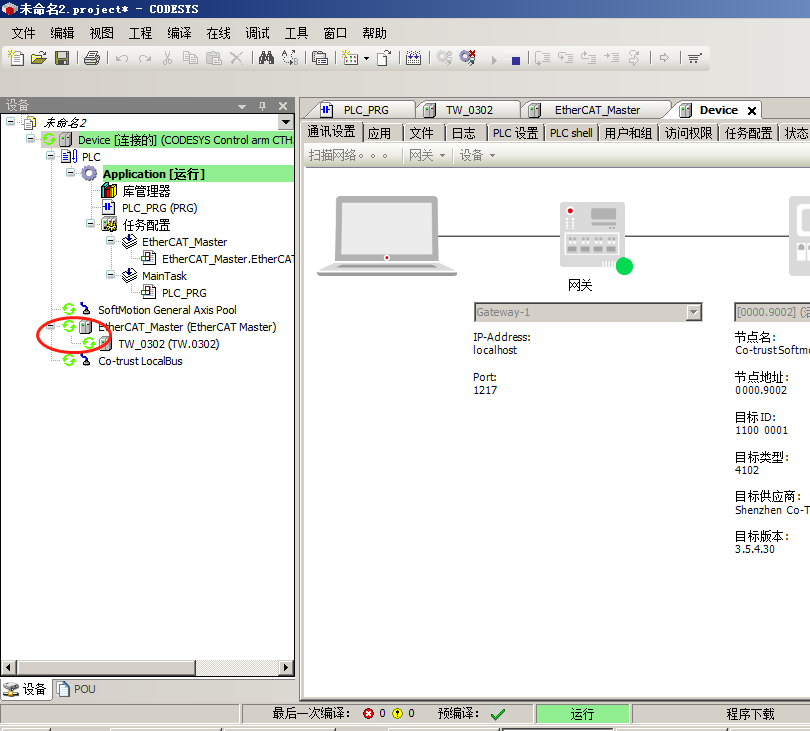Click the last toolbar icon with horizontal lines

[694, 58]
